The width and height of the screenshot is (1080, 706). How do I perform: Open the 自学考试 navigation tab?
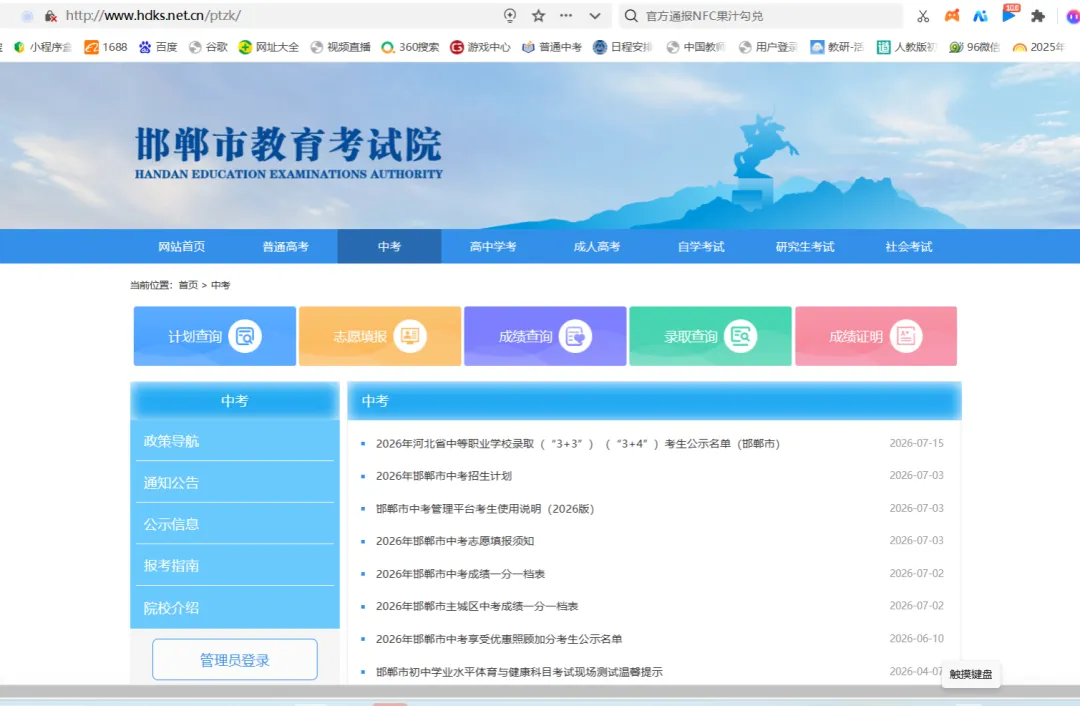[701, 247]
